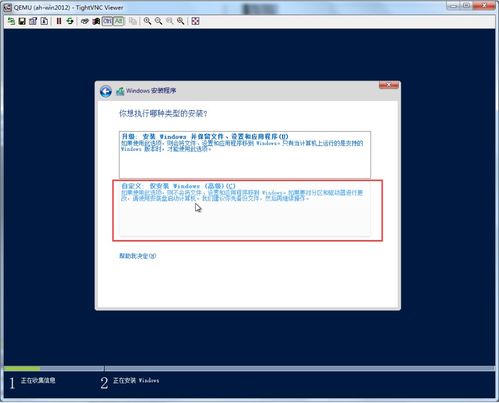Select the Upgrade installation option
This screenshot has height=403, width=499.
tap(245, 155)
